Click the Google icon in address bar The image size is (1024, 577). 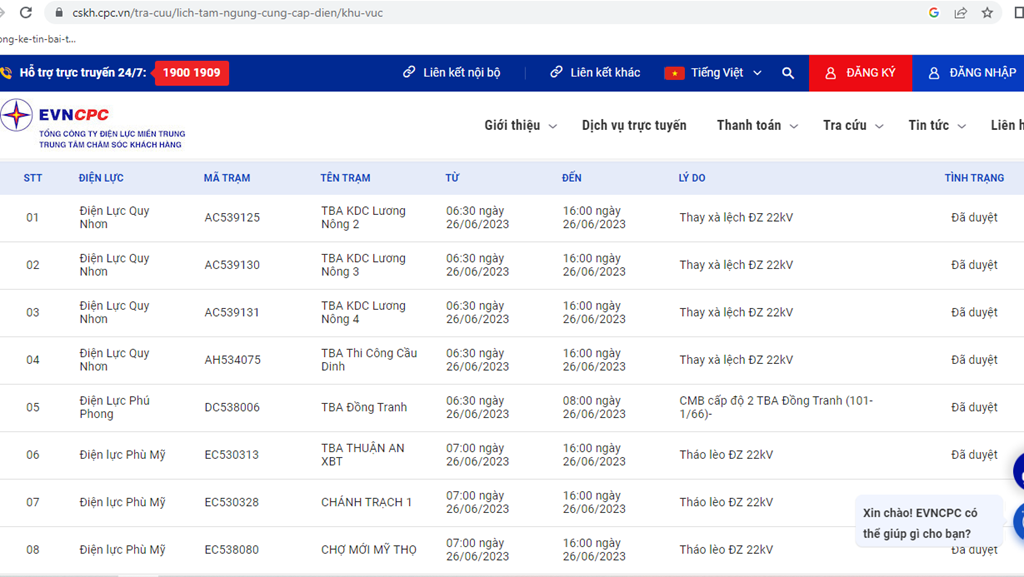pyautogui.click(x=934, y=13)
